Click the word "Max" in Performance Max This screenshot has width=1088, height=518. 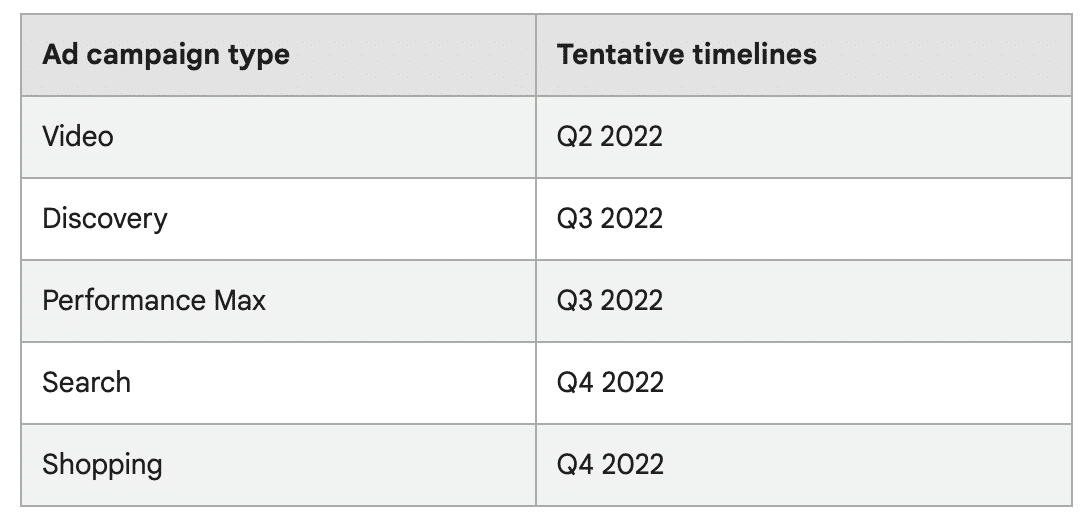coord(238,300)
